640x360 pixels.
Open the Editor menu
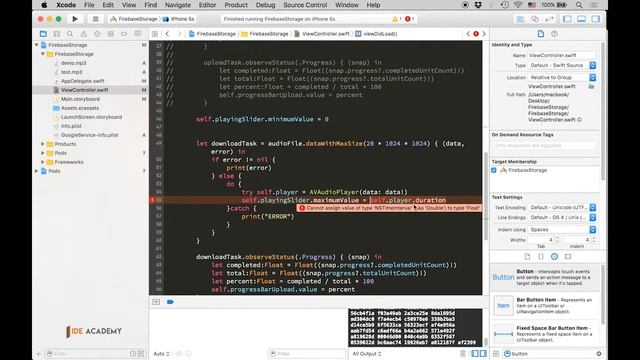(207, 5)
